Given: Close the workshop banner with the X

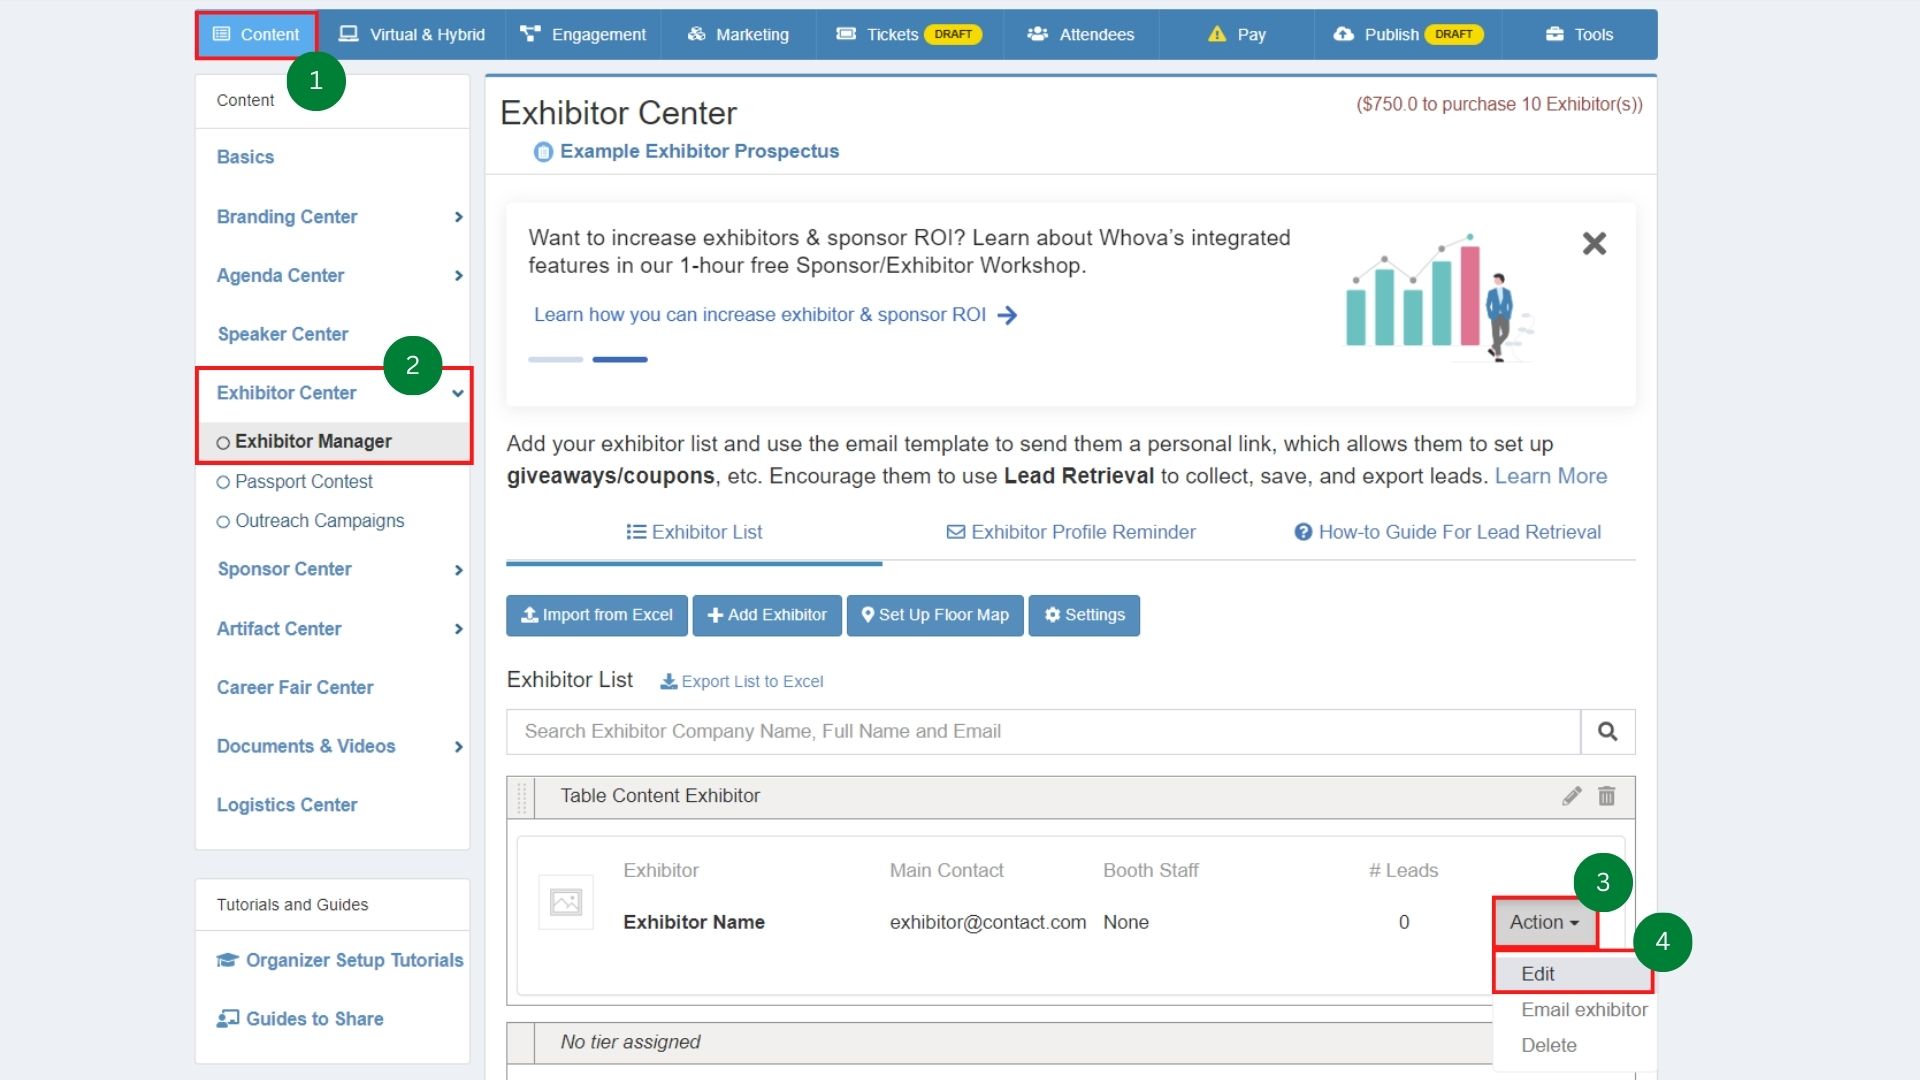Looking at the screenshot, I should click(1594, 243).
